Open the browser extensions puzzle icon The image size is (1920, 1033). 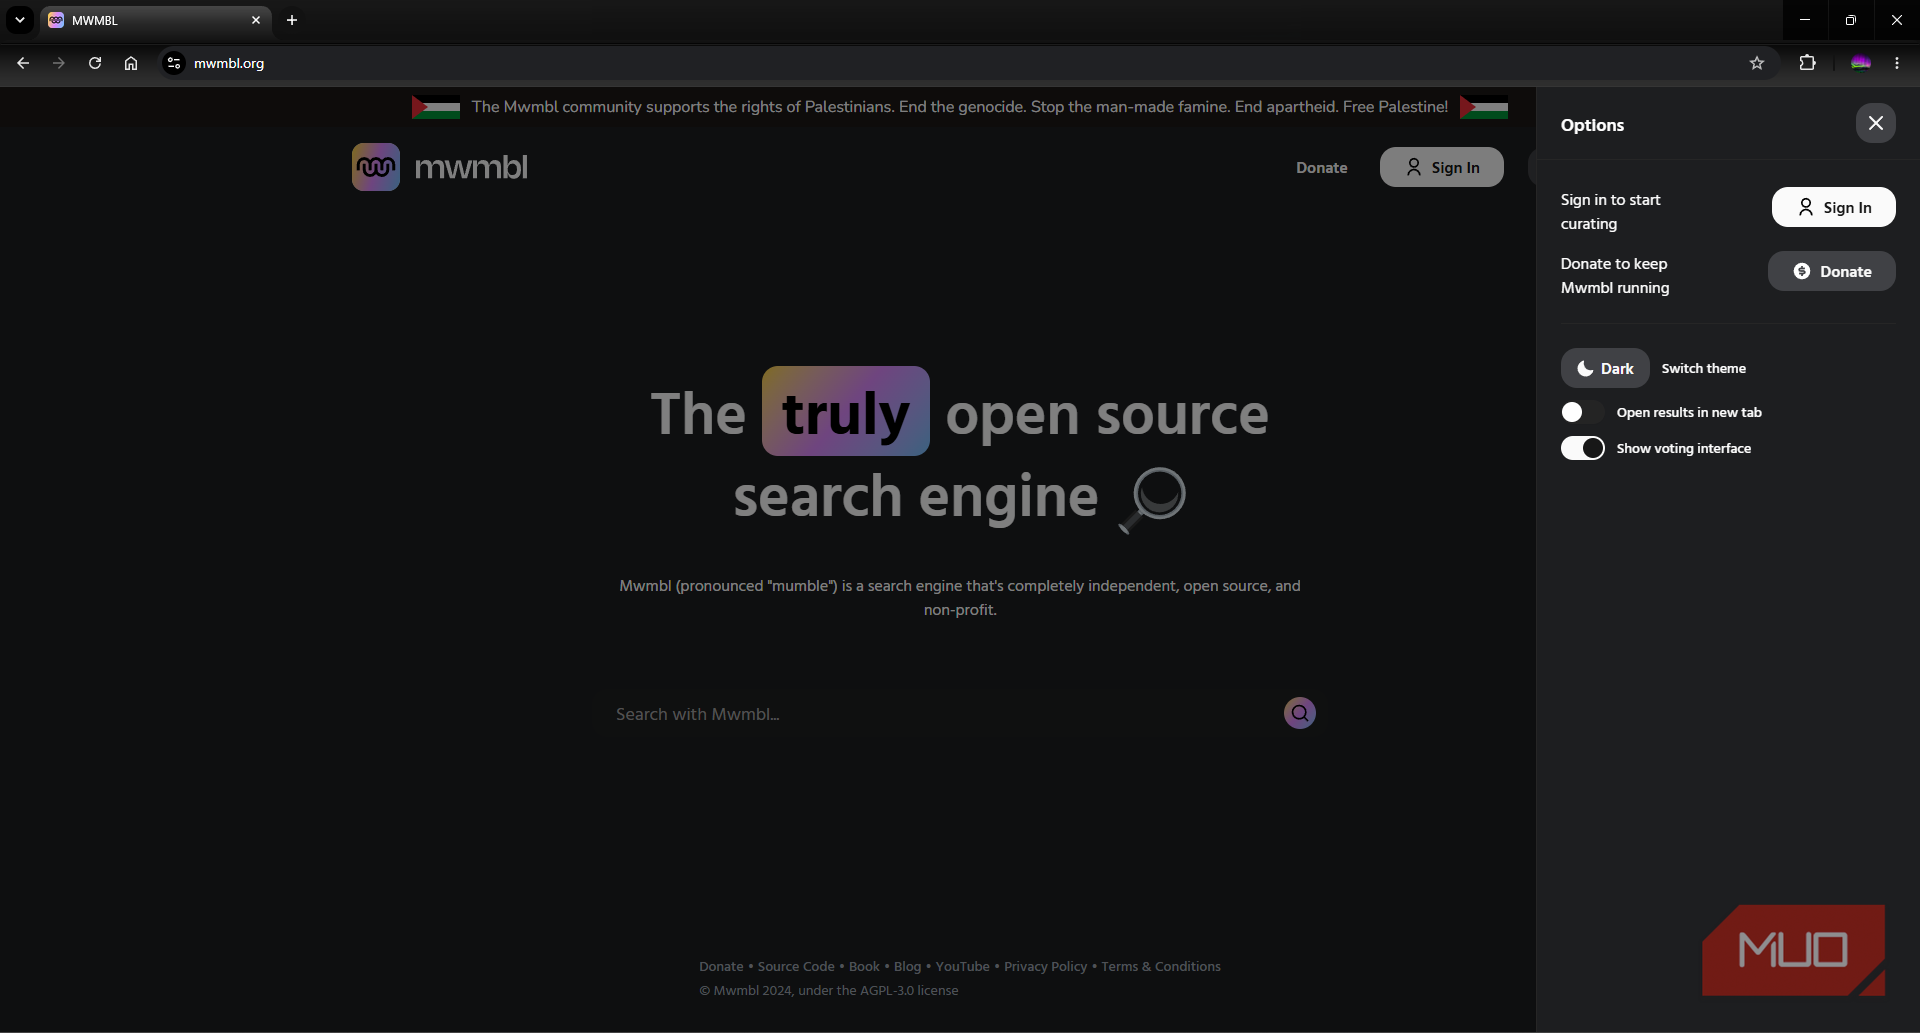[1807, 63]
